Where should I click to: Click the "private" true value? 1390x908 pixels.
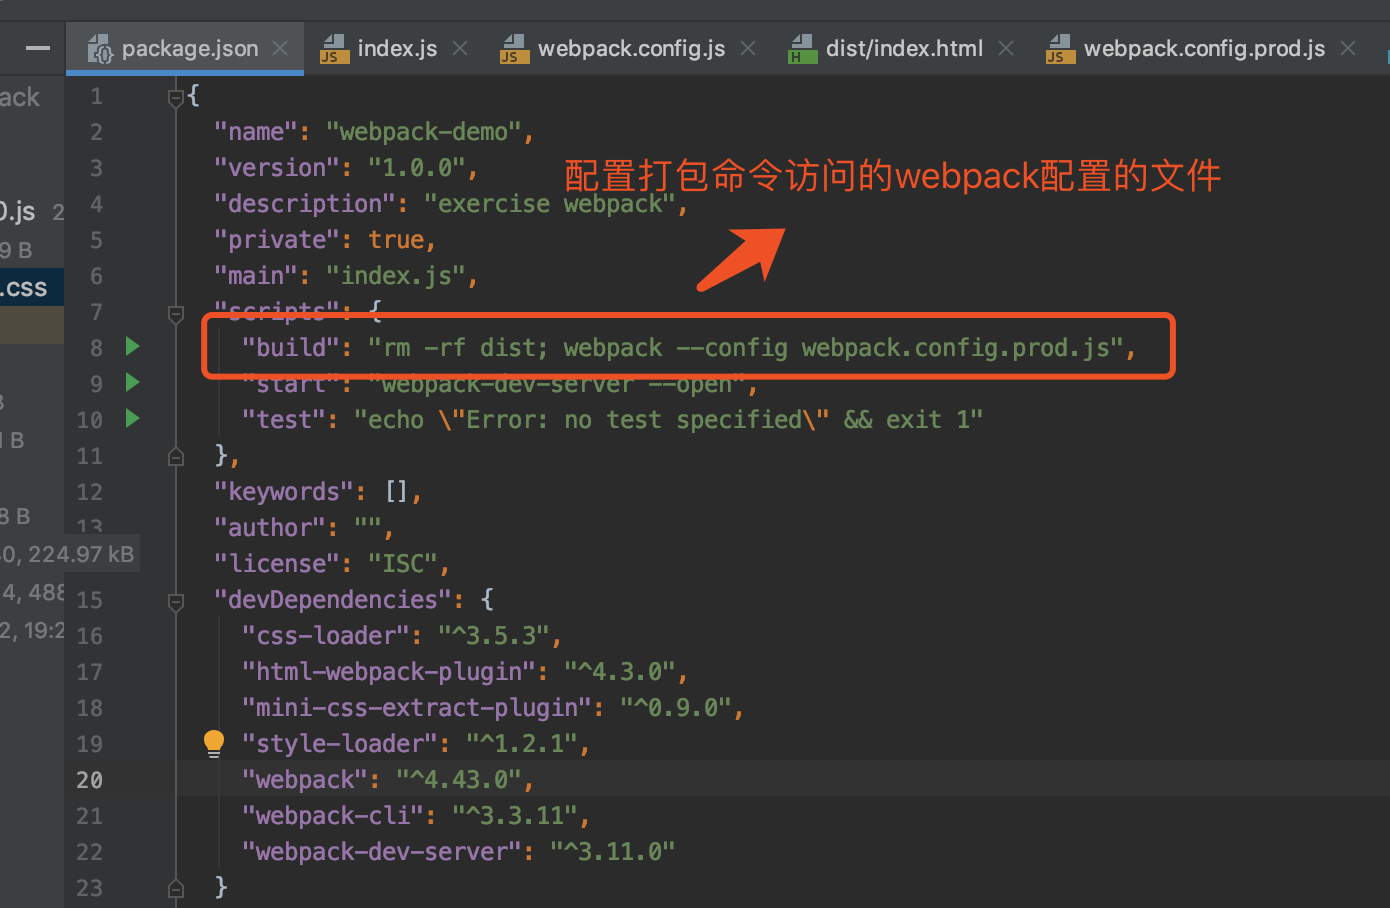[x=396, y=240]
